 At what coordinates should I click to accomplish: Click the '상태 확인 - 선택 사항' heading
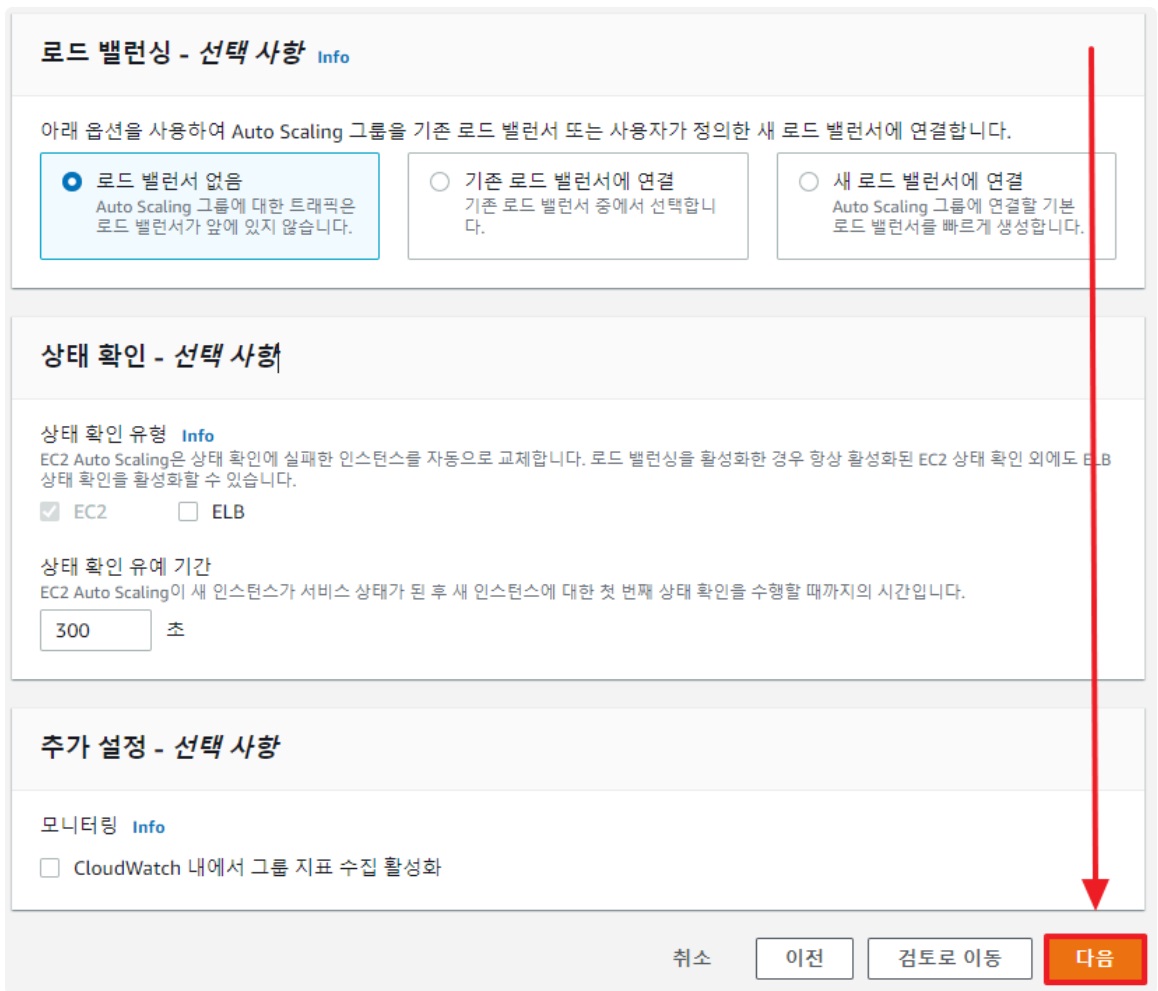[160, 356]
